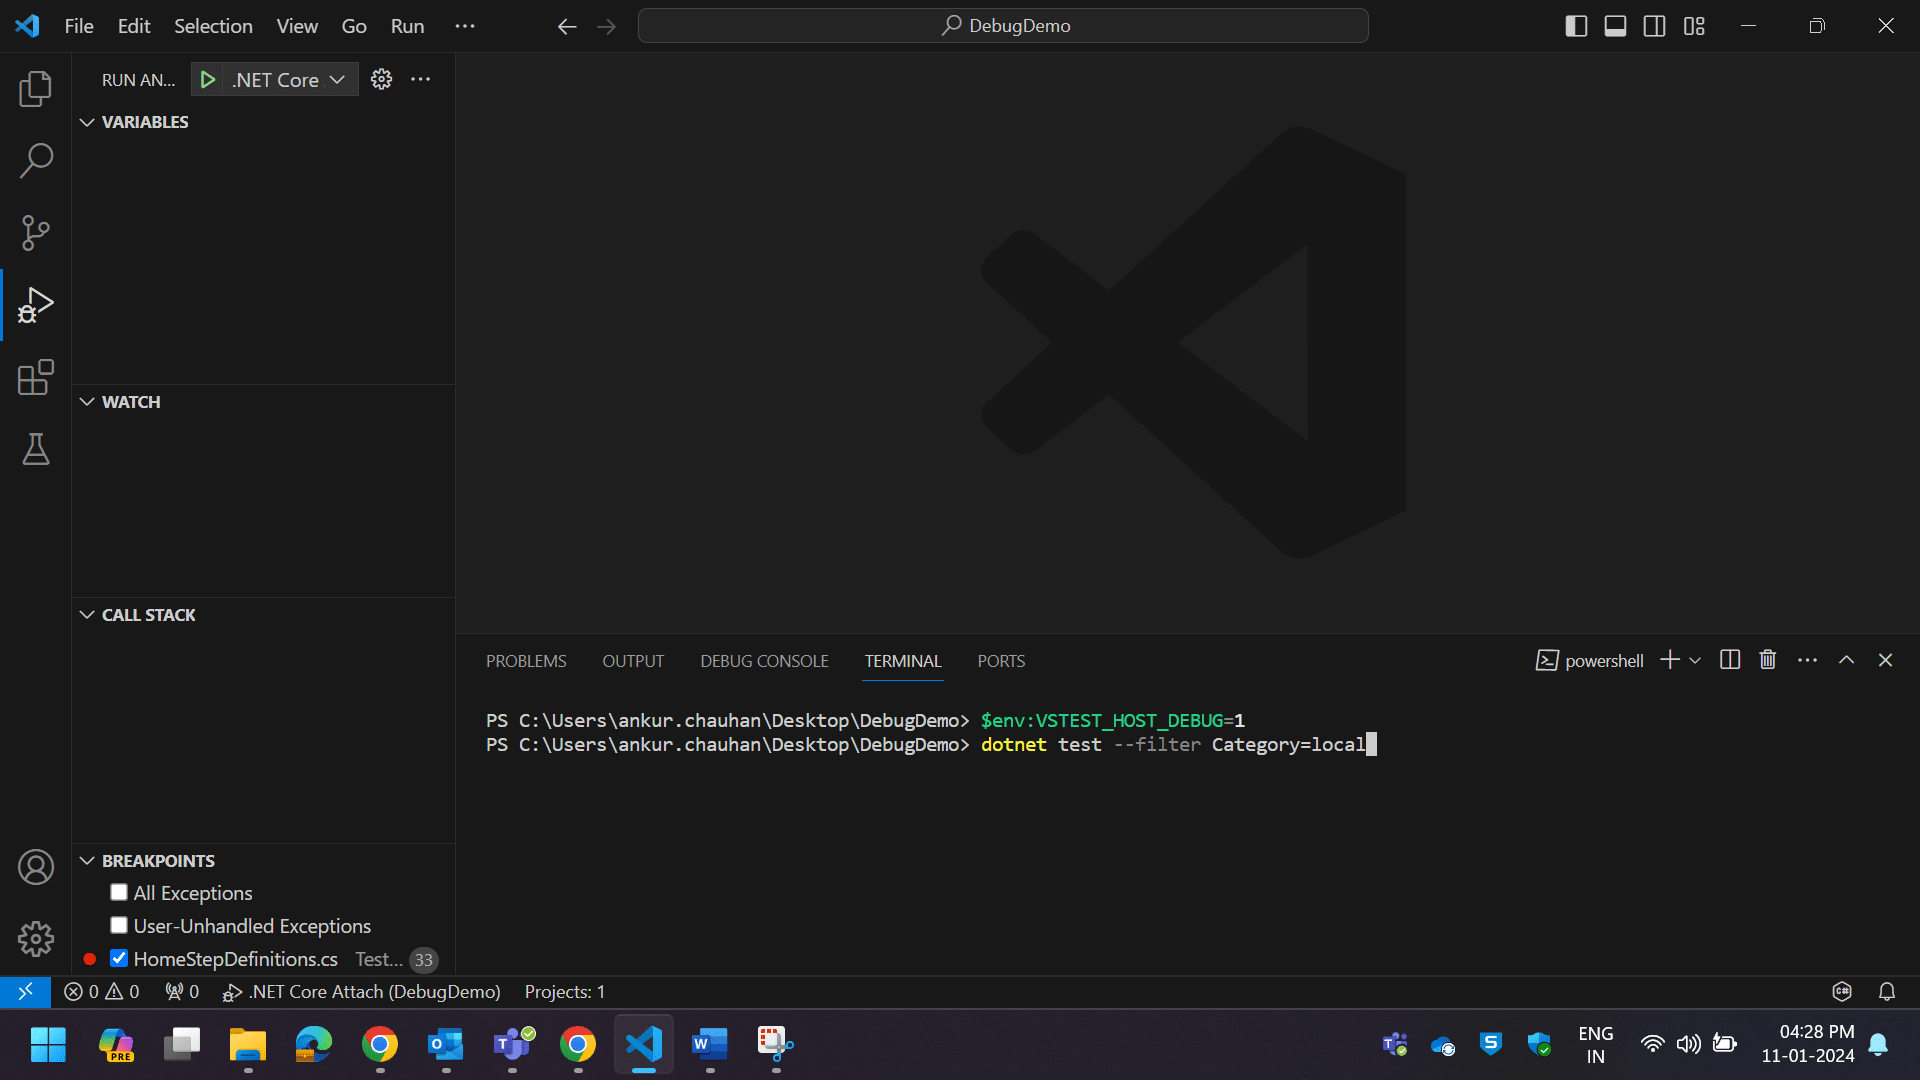Start debugging with green play button

tap(207, 80)
